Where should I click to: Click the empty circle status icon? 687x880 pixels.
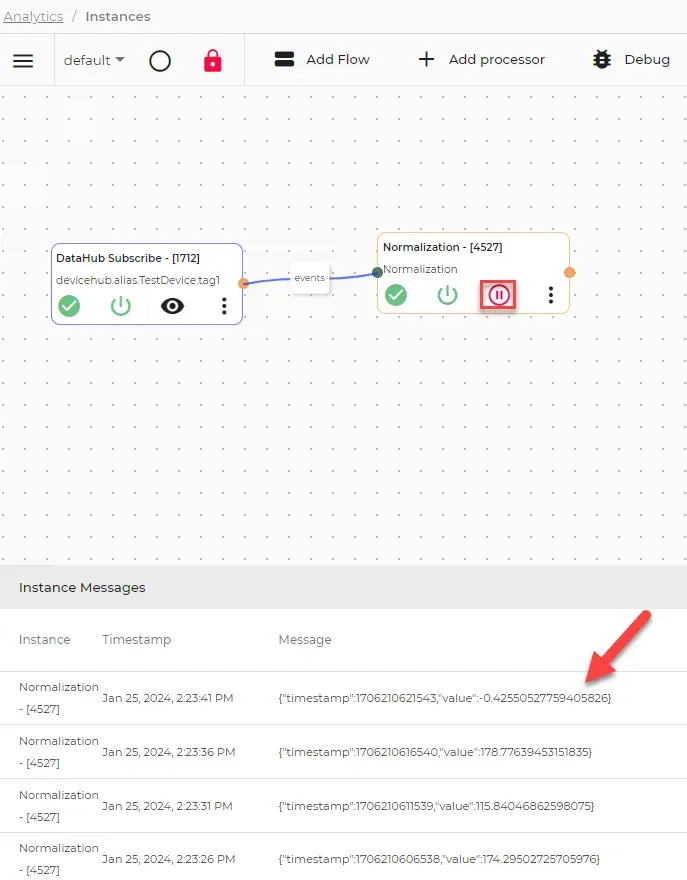(x=160, y=61)
